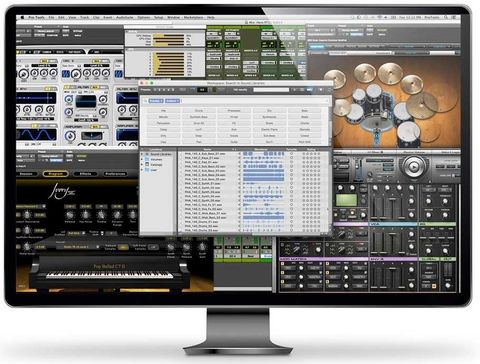This screenshot has height=364, width=480.
Task: Click the second blue search tag chip
Action: [x=172, y=101]
